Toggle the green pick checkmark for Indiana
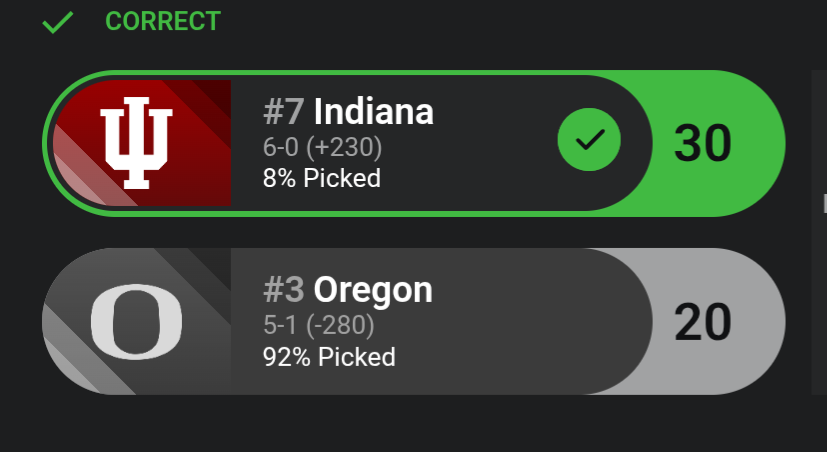This screenshot has width=827, height=452. (x=589, y=141)
